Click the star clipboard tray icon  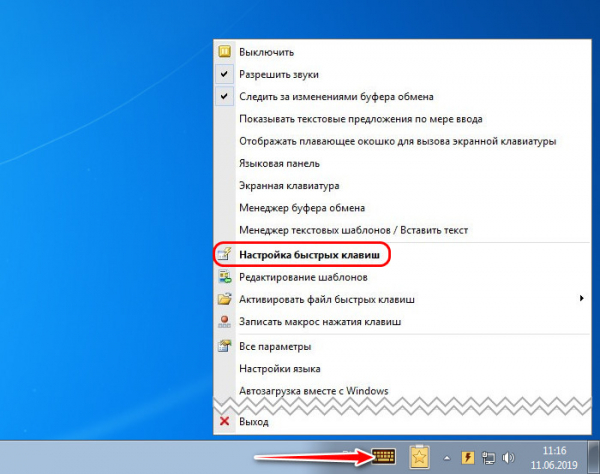[419, 456]
